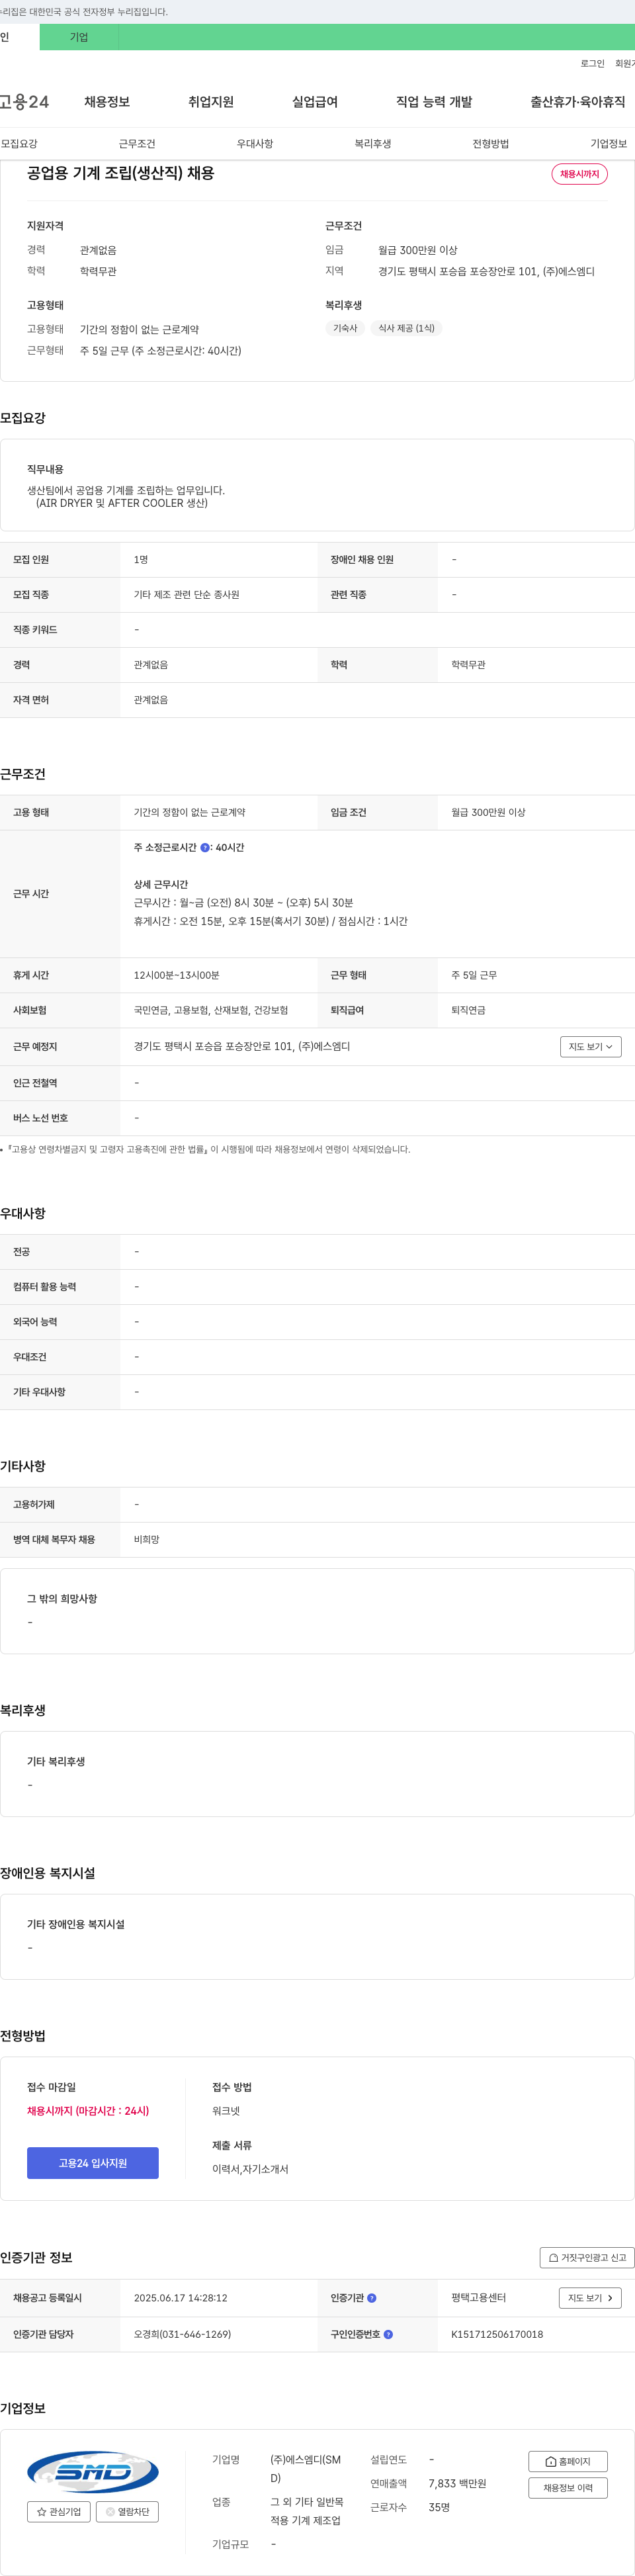Click the question mark icon next to 주 소정근로시간
Viewport: 635px width, 2576px height.
[x=205, y=847]
